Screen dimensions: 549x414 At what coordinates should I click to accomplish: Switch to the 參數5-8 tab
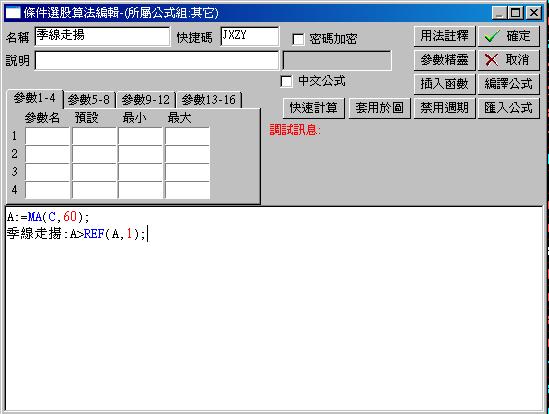[89, 100]
